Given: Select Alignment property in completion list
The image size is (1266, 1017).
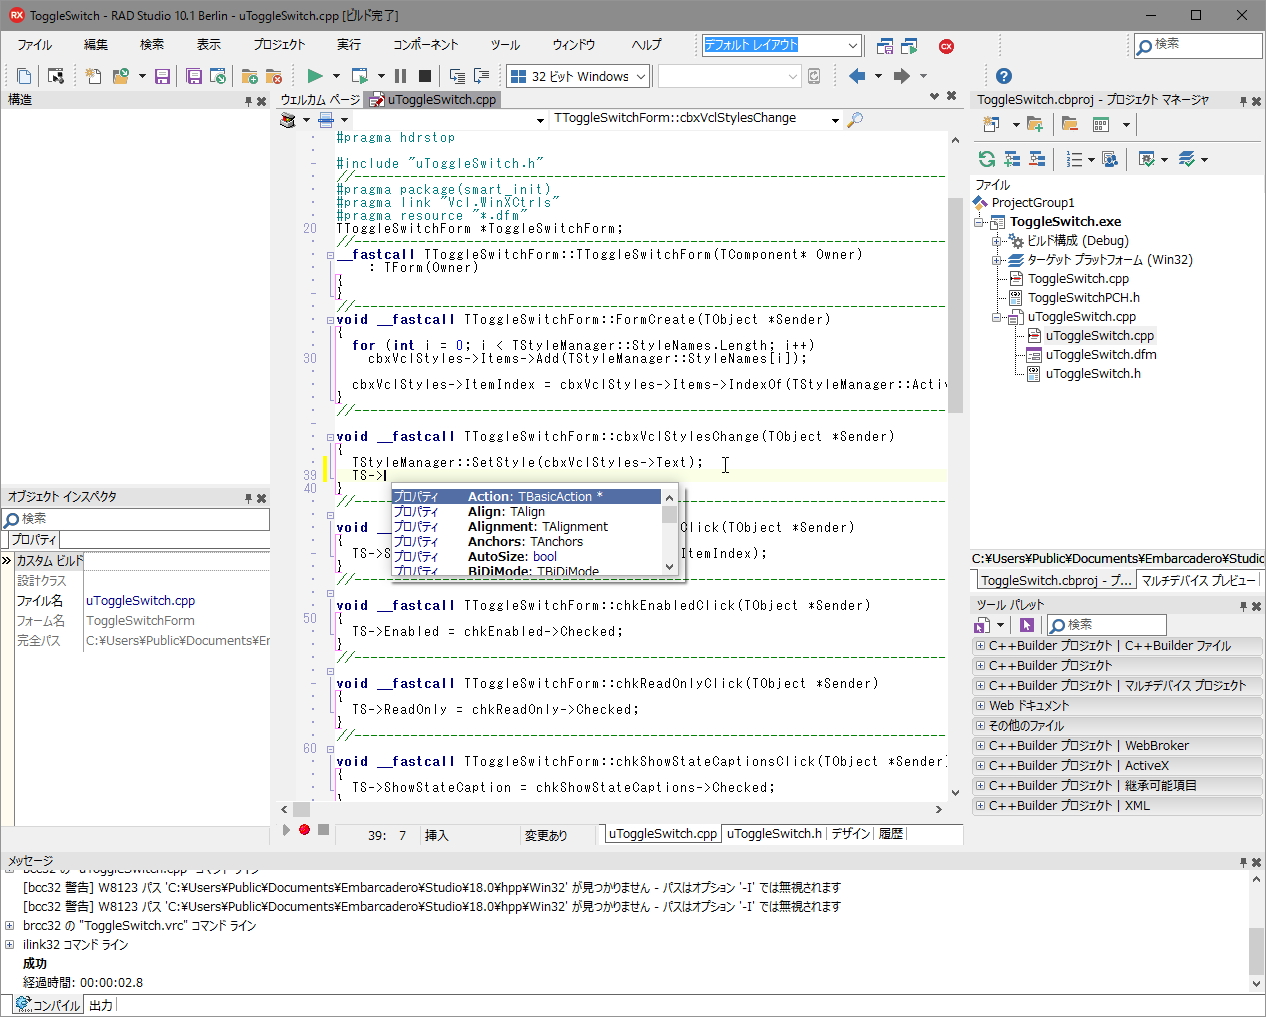Looking at the screenshot, I should point(537,527).
